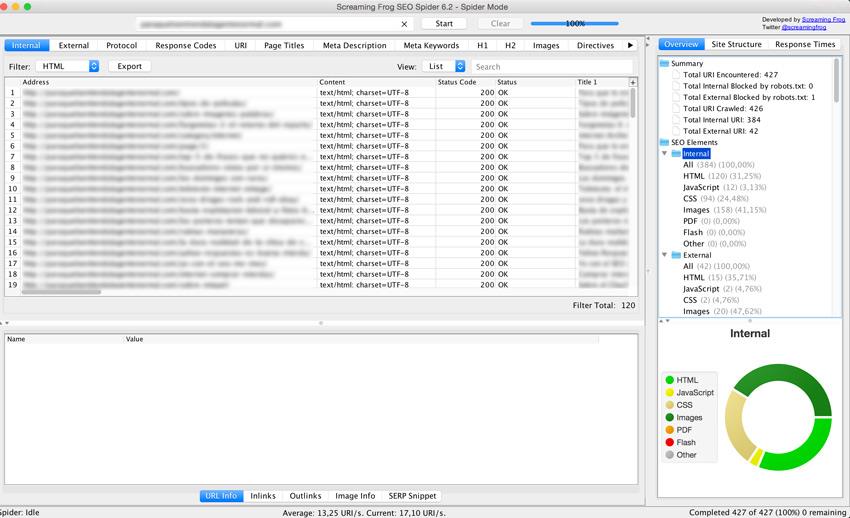Open the Page Titles tab

pyautogui.click(x=284, y=46)
